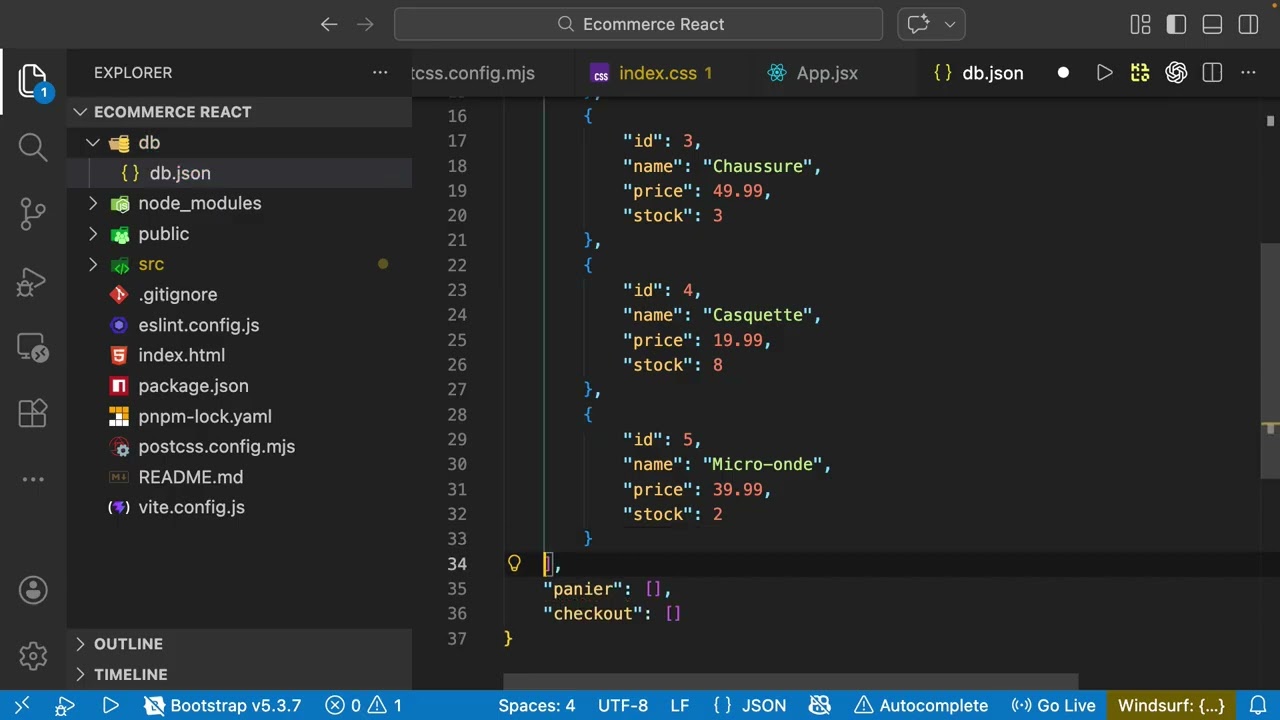The image size is (1280, 720).
Task: Run the db.json file with play icon
Action: click(1104, 73)
